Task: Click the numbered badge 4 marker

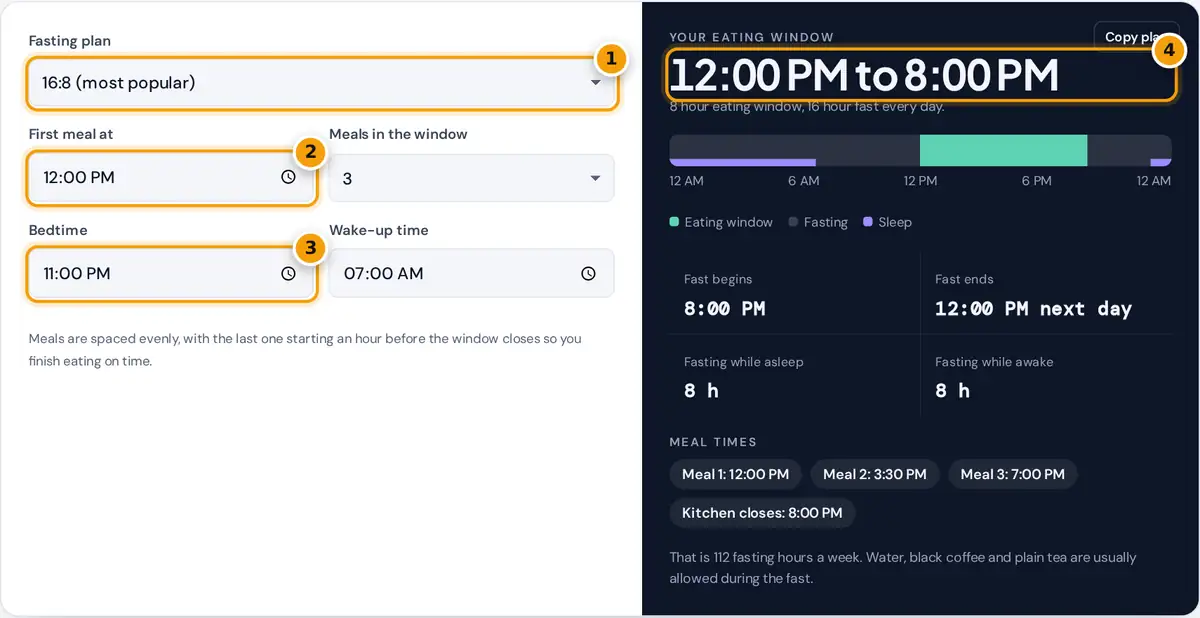Action: click(1169, 50)
